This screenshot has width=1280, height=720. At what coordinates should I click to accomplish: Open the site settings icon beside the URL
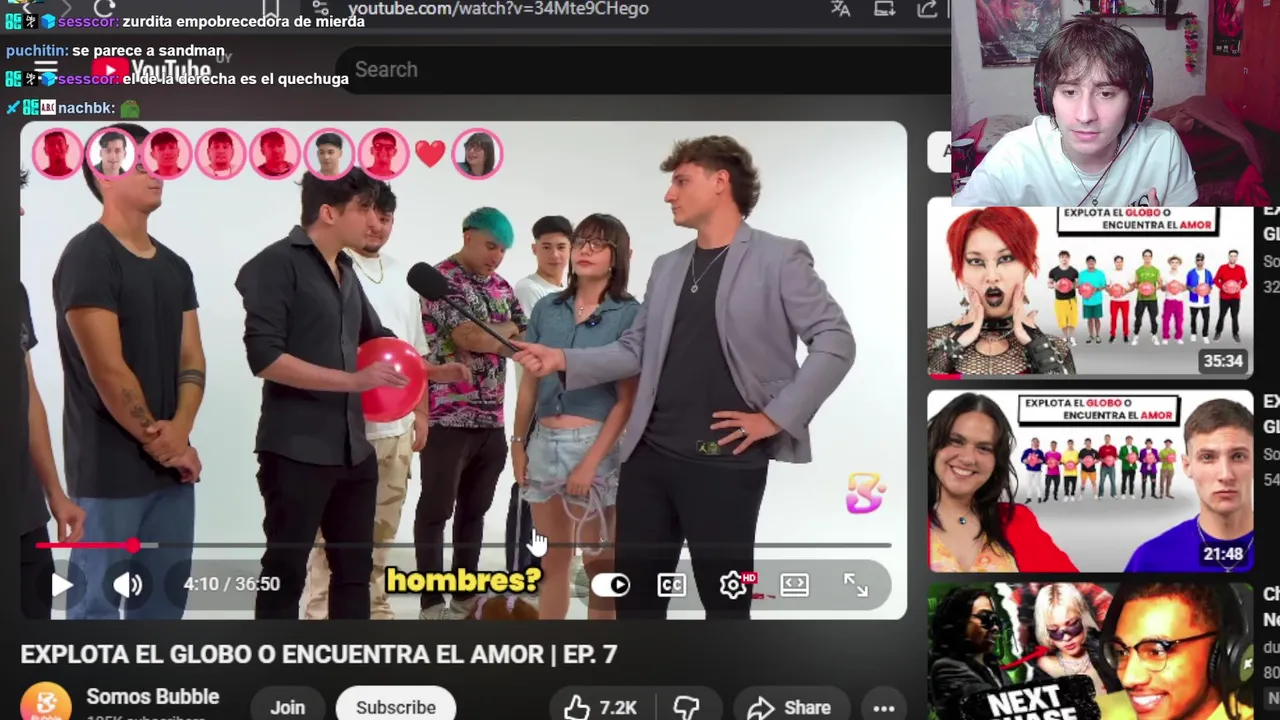[x=320, y=9]
